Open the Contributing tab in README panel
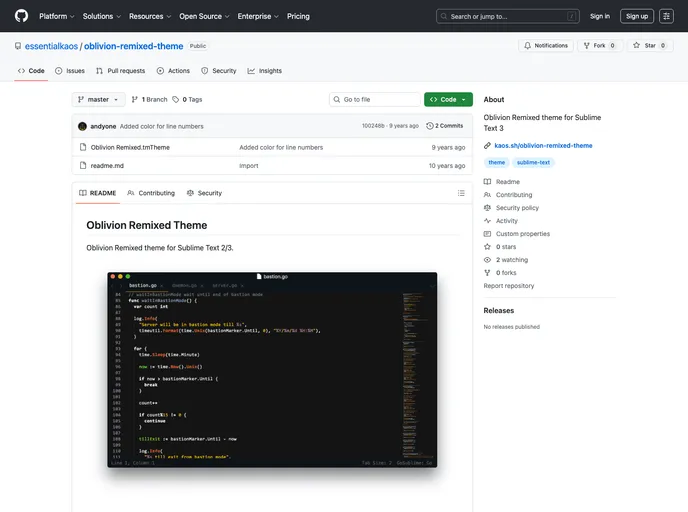This screenshot has height=512, width=688. [150, 193]
